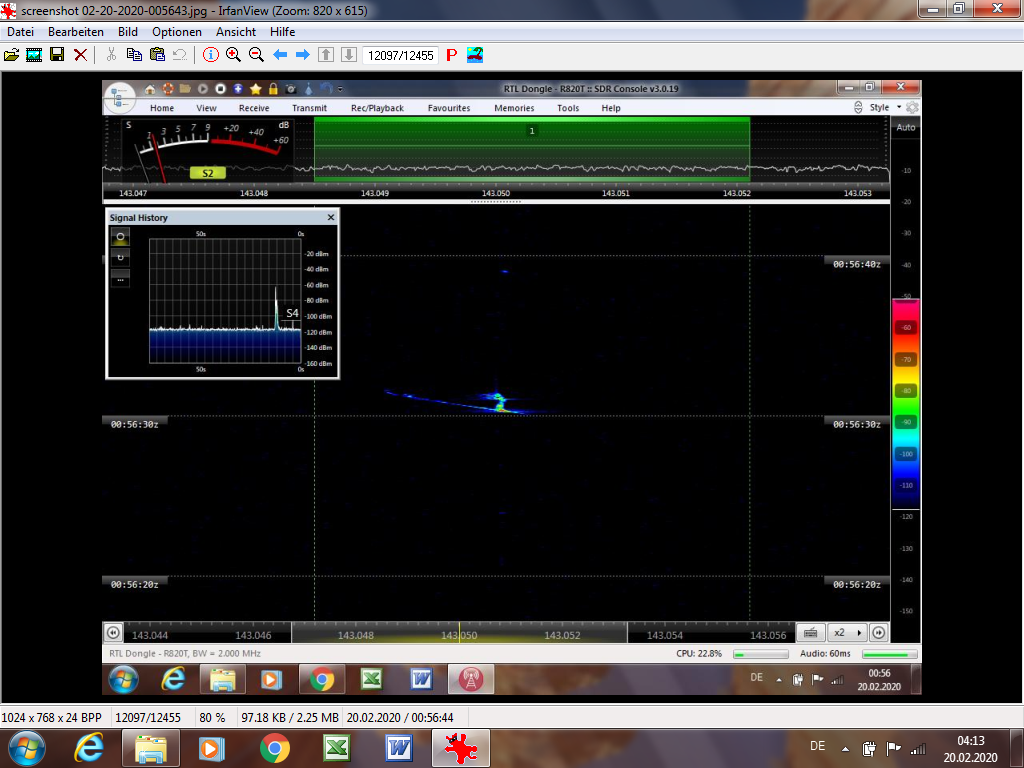
Task: Click the lifebuoy help icon in SDR Console
Action: pyautogui.click(x=168, y=89)
